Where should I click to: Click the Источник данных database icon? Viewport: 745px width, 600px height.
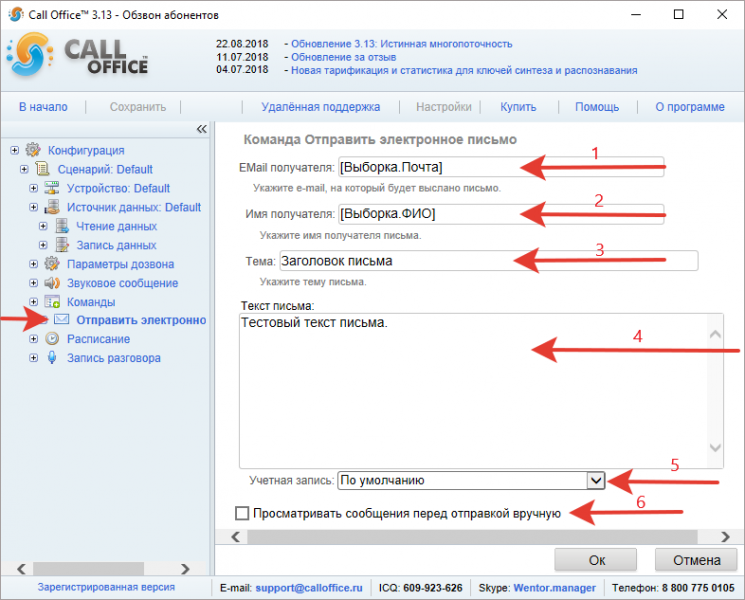pos(52,207)
